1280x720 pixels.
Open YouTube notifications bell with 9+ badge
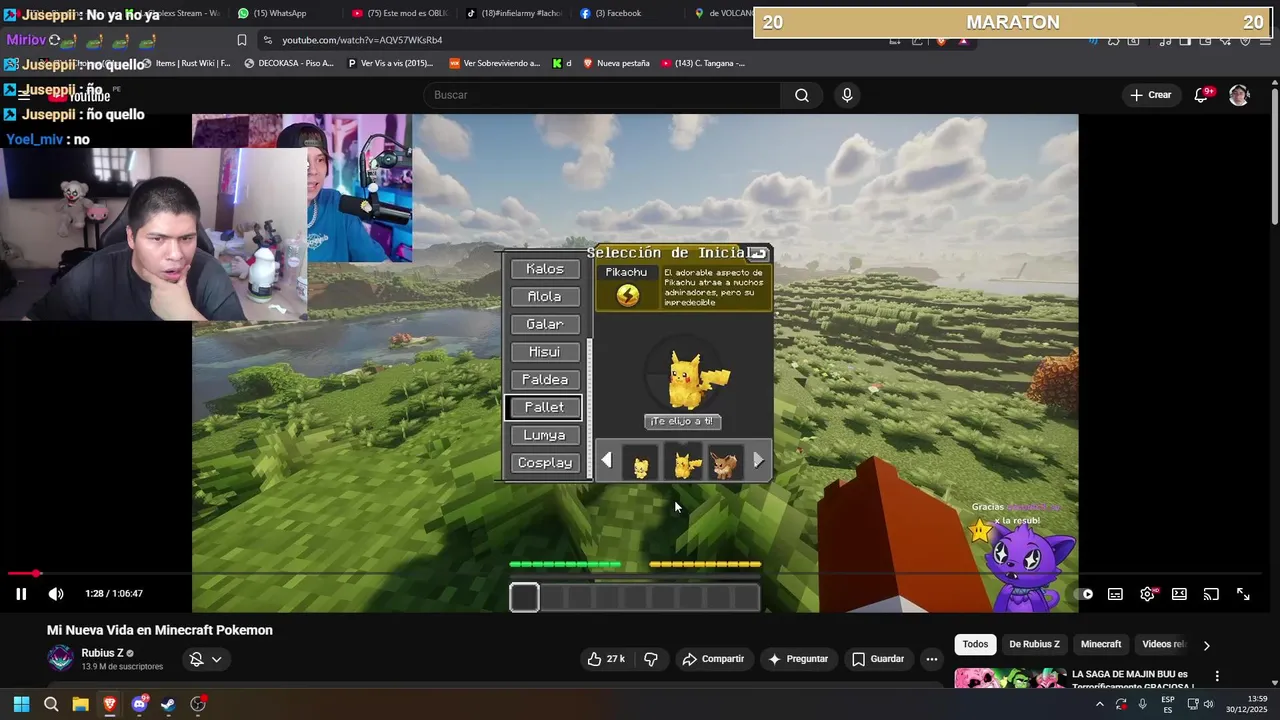(x=1203, y=95)
